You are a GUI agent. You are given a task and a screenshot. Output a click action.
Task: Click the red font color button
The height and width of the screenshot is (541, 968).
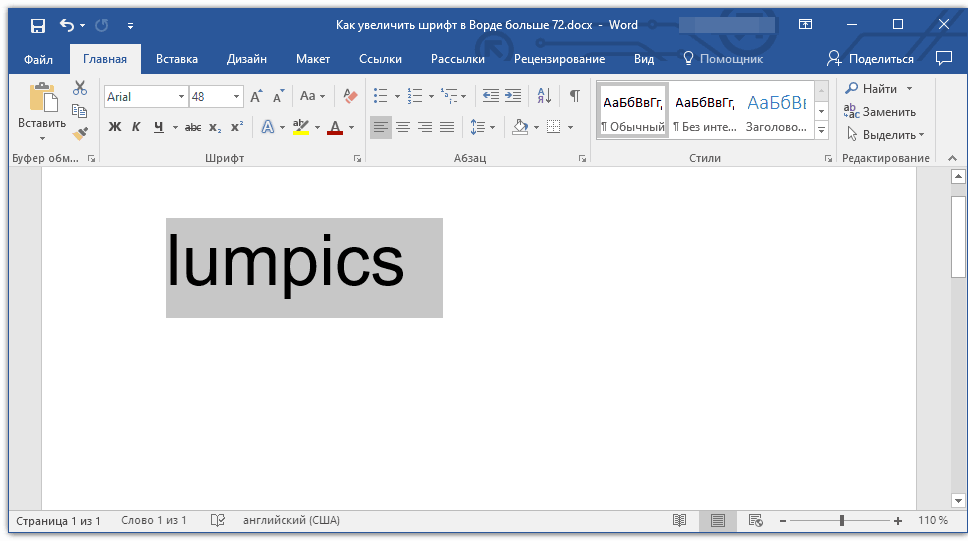(334, 127)
